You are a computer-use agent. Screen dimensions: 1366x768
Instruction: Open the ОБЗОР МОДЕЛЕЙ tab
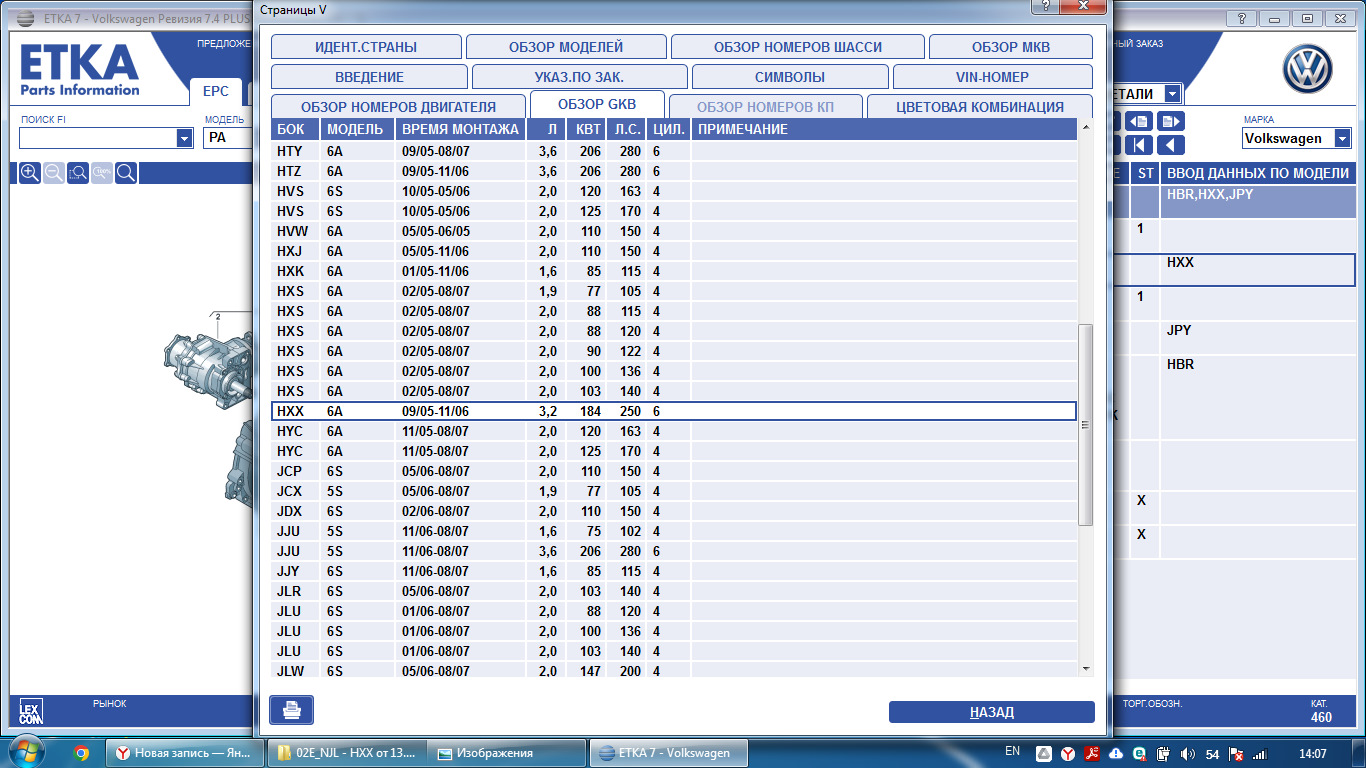click(x=566, y=47)
